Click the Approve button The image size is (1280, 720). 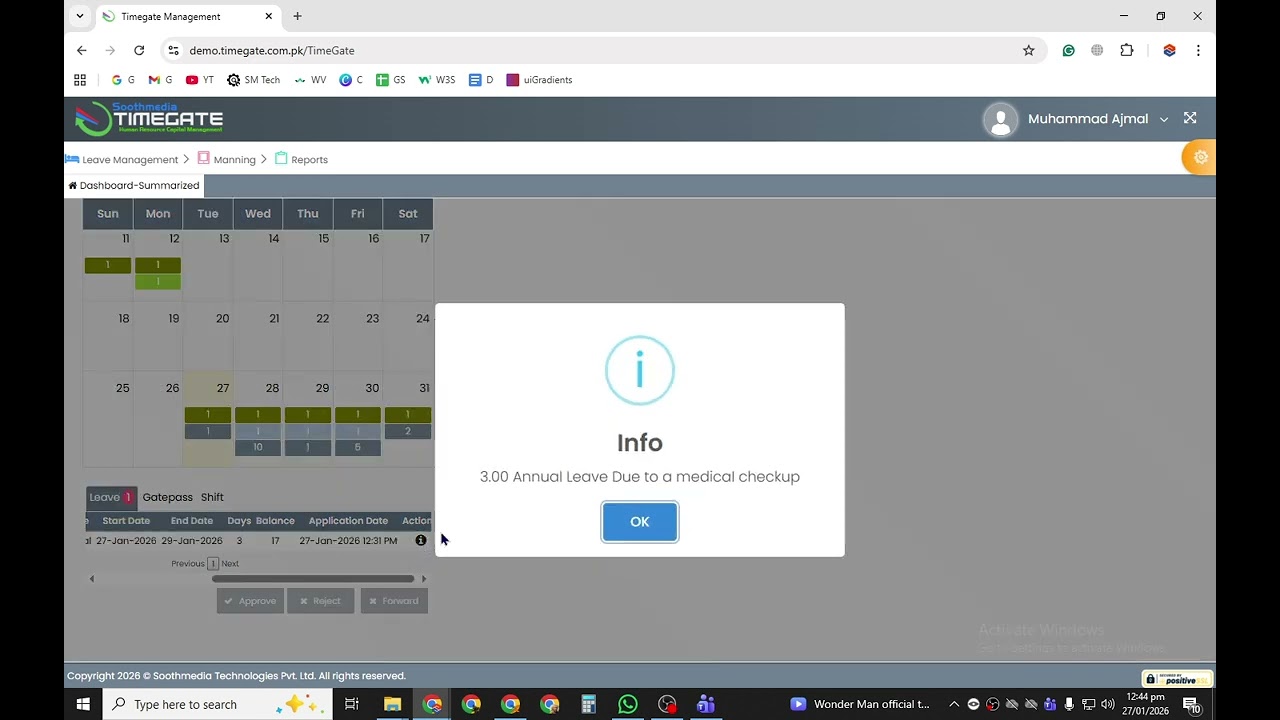pyautogui.click(x=250, y=601)
